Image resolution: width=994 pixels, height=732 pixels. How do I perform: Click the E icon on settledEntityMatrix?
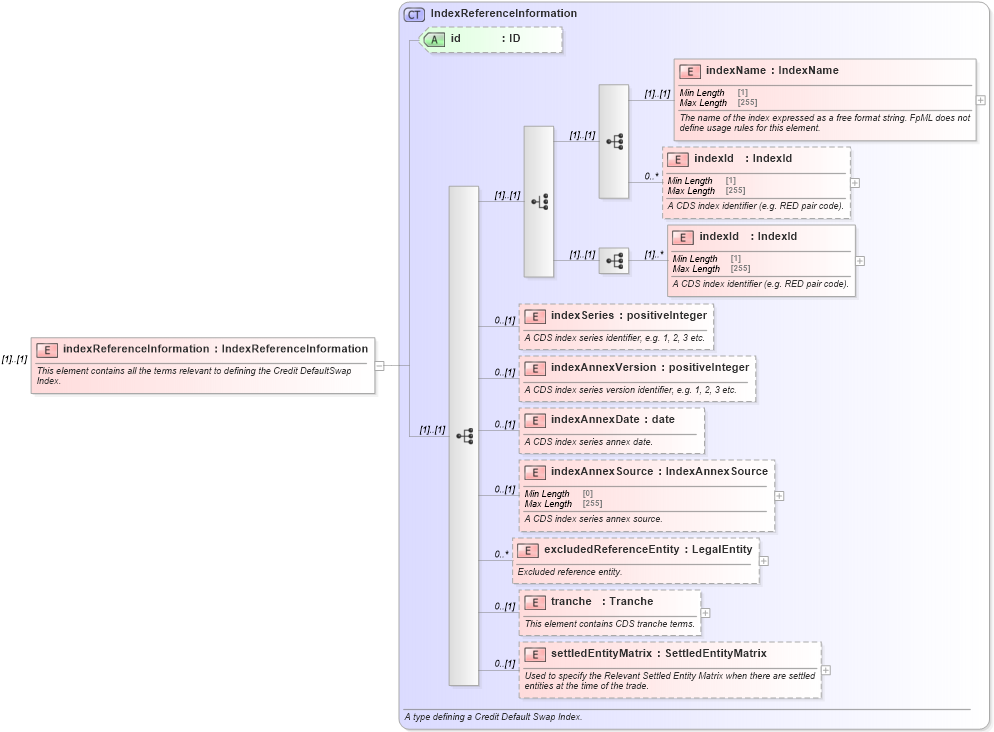[x=533, y=653]
